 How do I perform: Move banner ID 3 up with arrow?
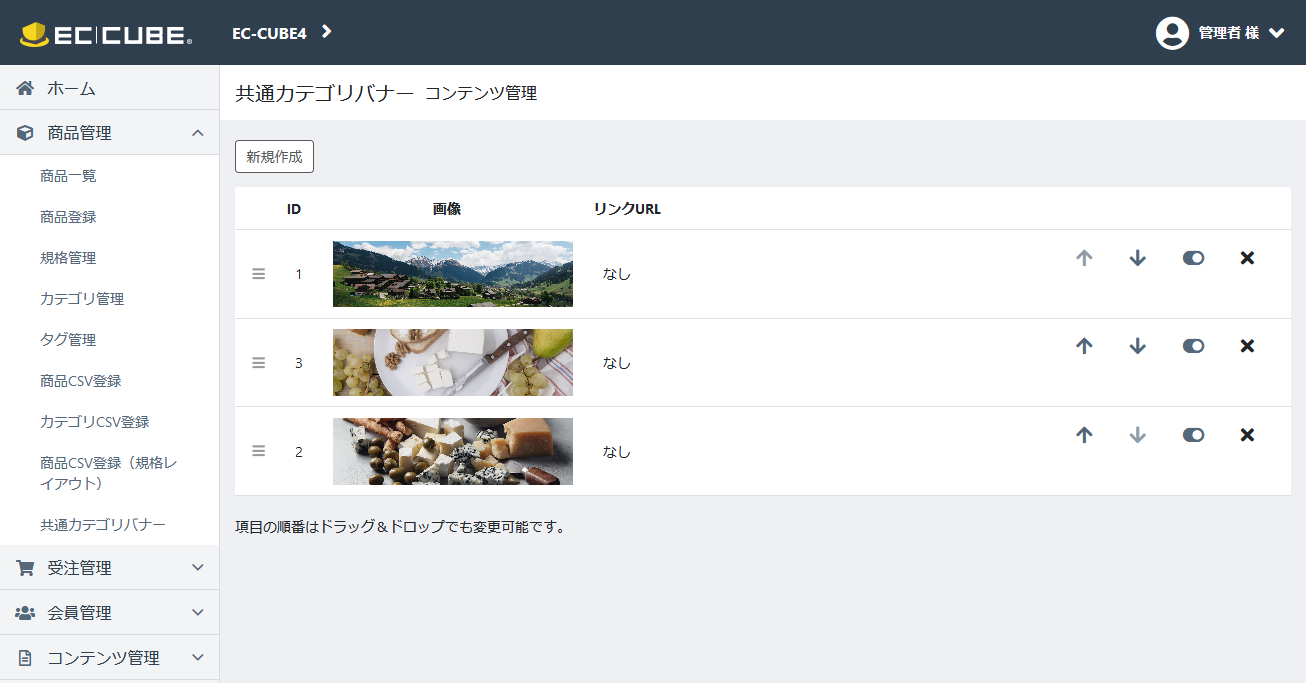point(1084,346)
